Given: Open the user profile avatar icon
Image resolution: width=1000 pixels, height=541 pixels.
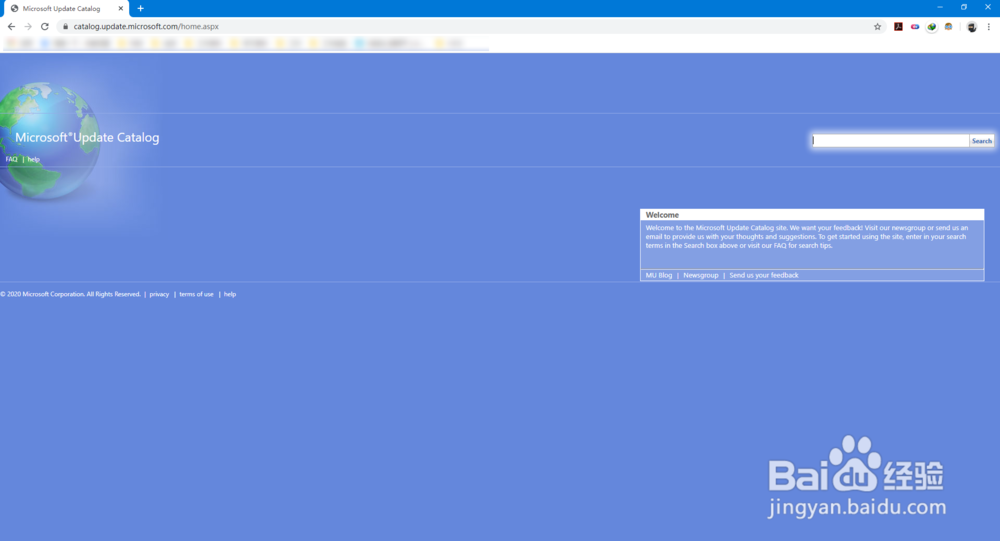Looking at the screenshot, I should (x=971, y=27).
